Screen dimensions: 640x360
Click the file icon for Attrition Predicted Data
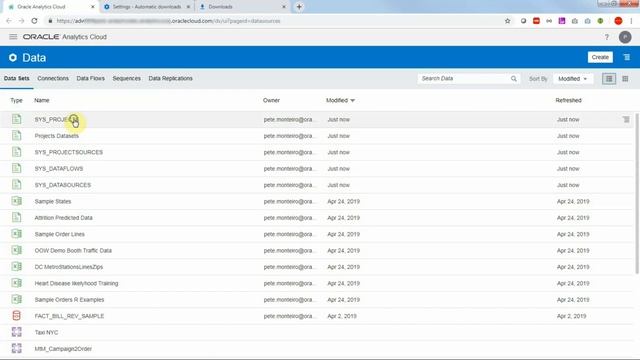click(x=16, y=217)
